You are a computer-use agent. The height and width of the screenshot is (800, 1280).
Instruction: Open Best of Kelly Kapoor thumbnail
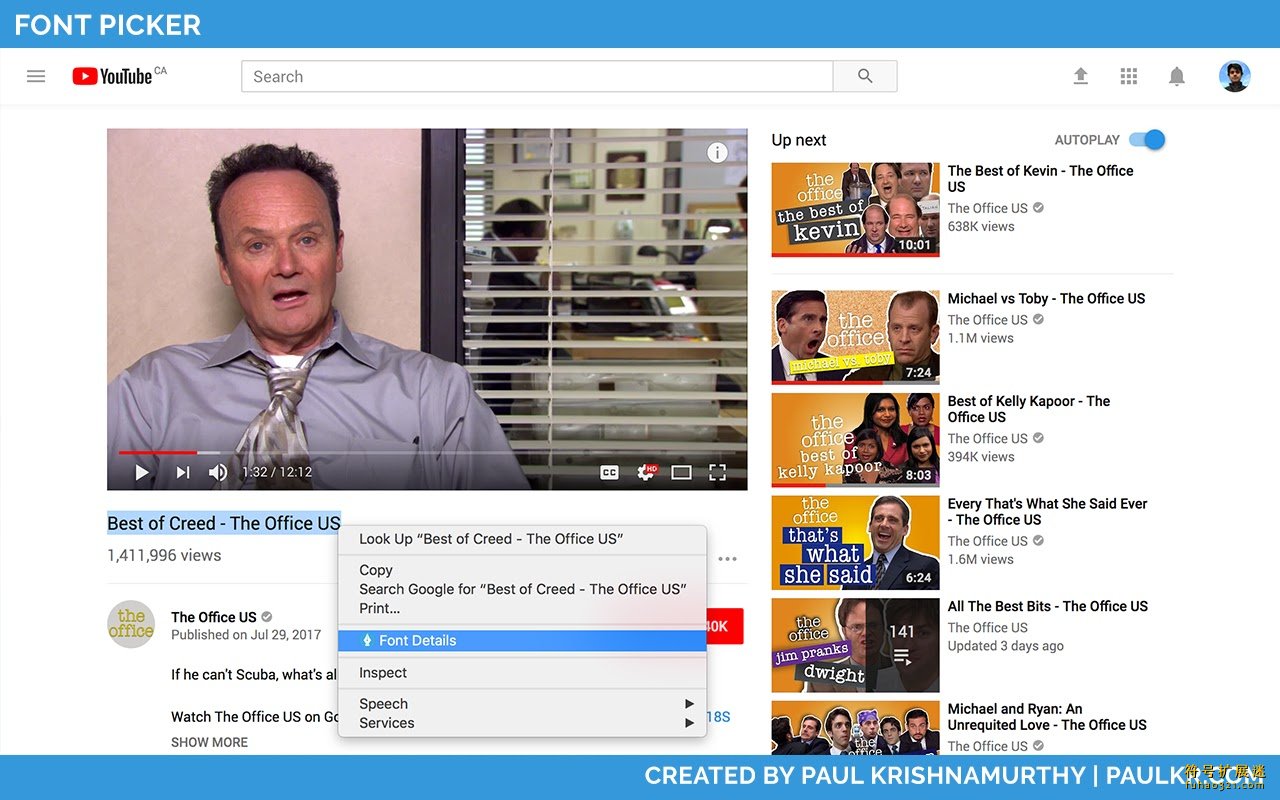tap(855, 440)
